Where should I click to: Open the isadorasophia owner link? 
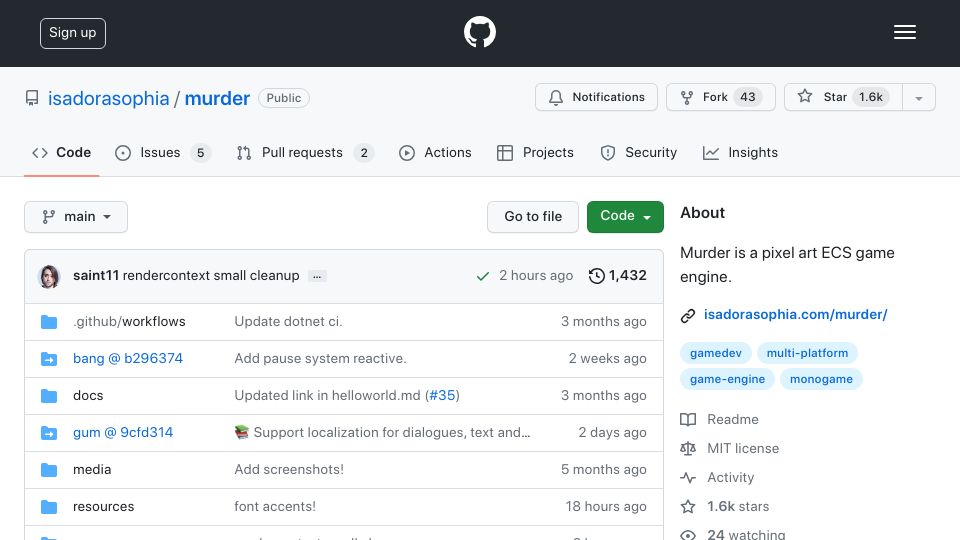(108, 98)
